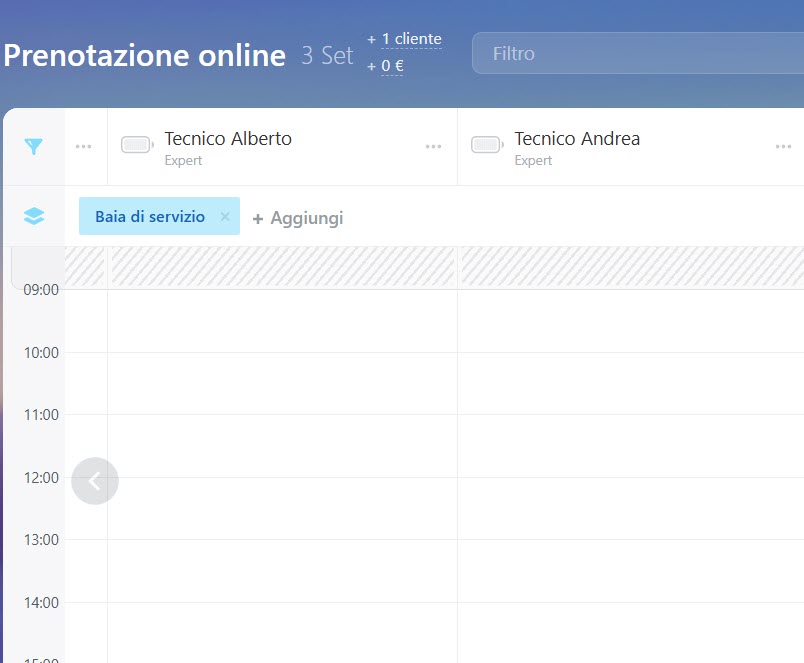The image size is (804, 663).
Task: Click the blue funnel filter icon
Action: tap(34, 147)
